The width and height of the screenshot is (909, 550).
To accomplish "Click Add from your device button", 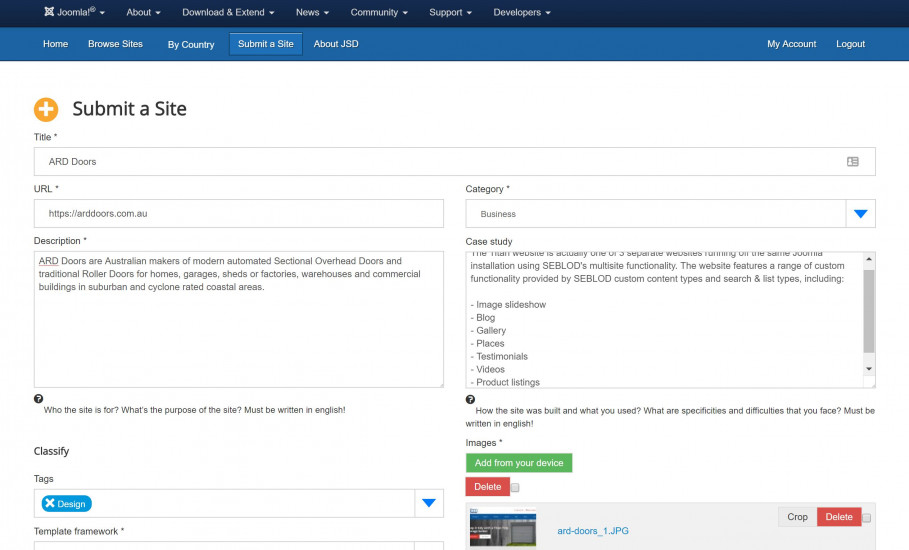I will pyautogui.click(x=519, y=463).
